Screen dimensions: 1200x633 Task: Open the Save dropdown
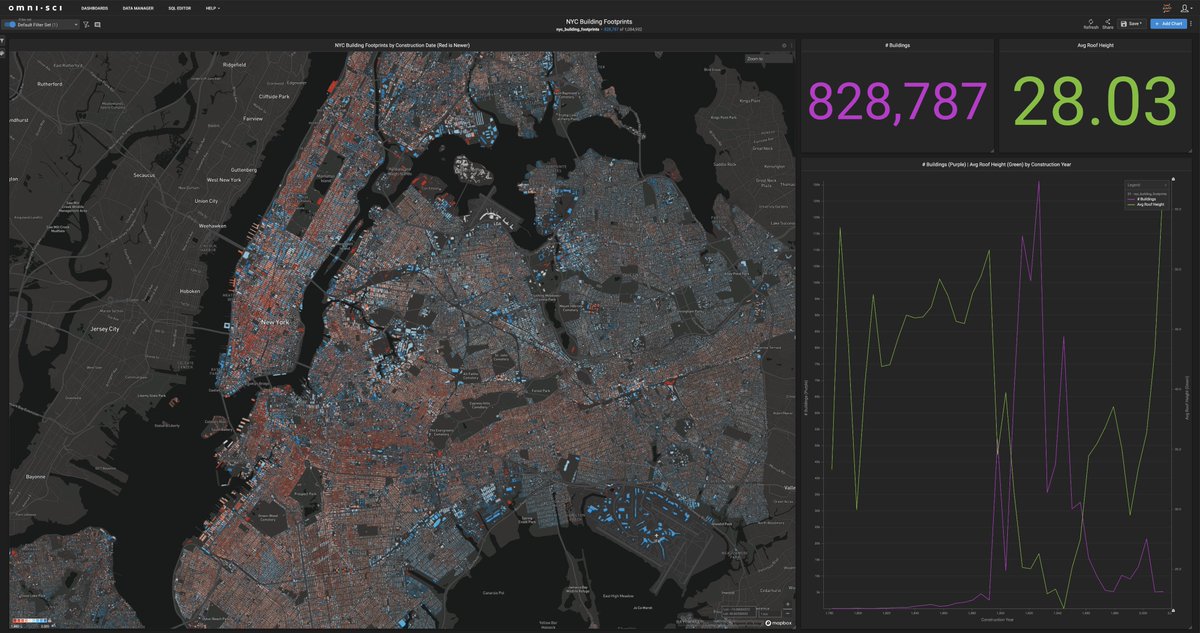click(1131, 23)
